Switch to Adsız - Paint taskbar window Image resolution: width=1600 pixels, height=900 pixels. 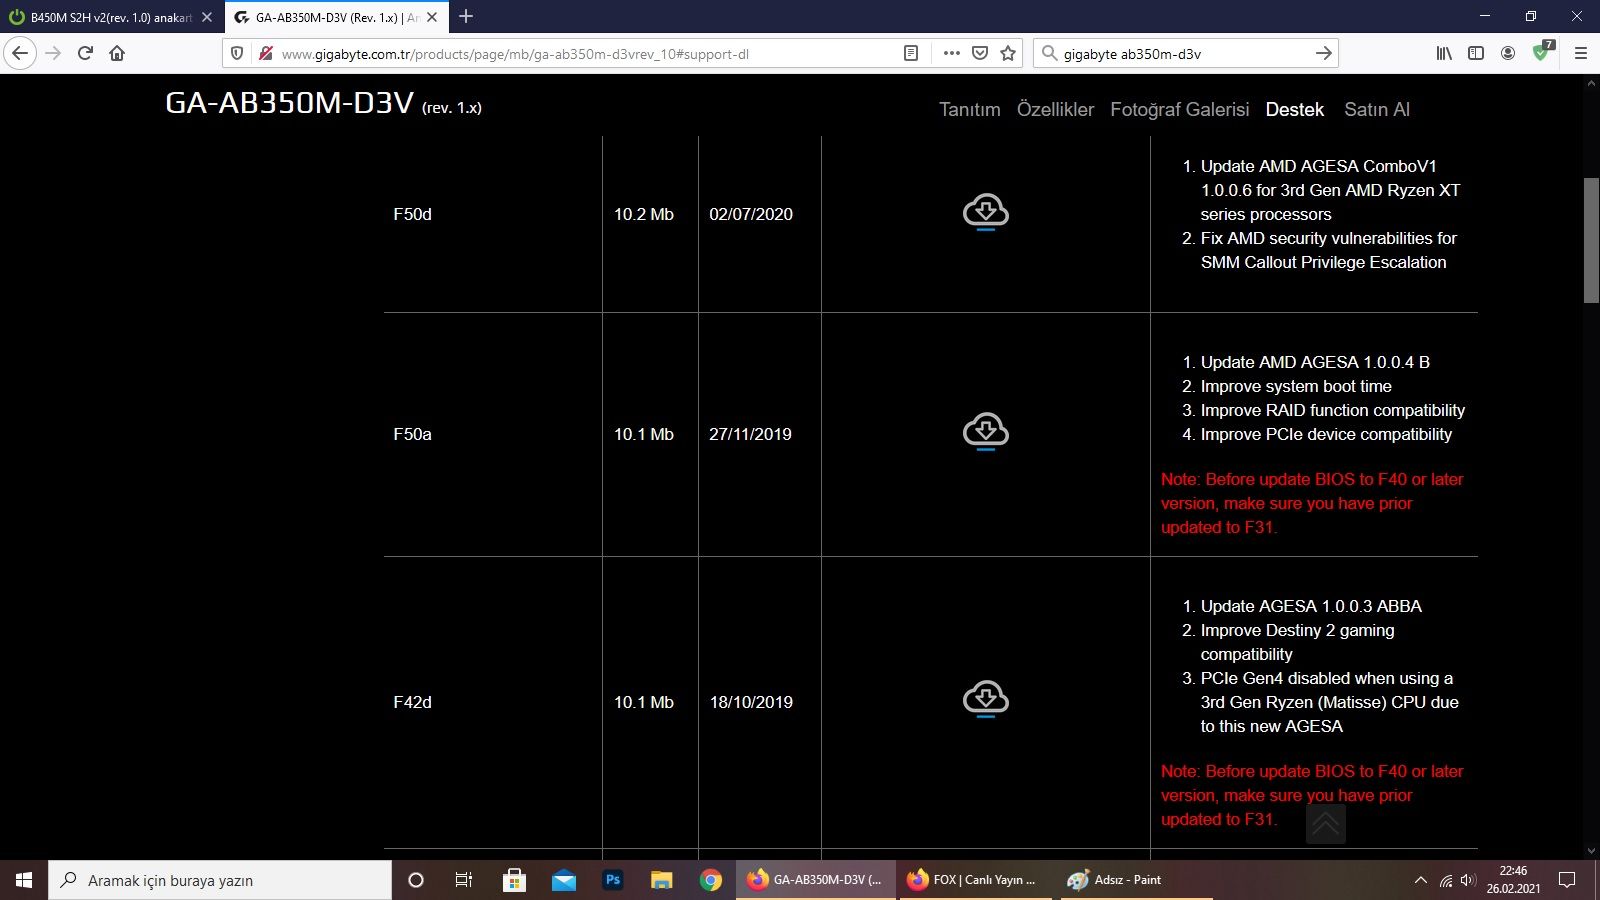click(x=1136, y=880)
